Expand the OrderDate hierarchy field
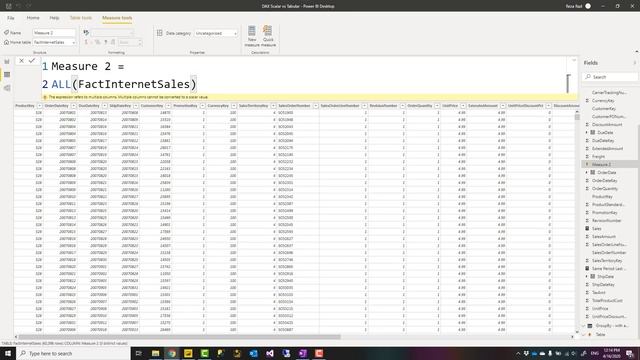Image resolution: width=640 pixels, height=360 pixels. click(x=587, y=173)
